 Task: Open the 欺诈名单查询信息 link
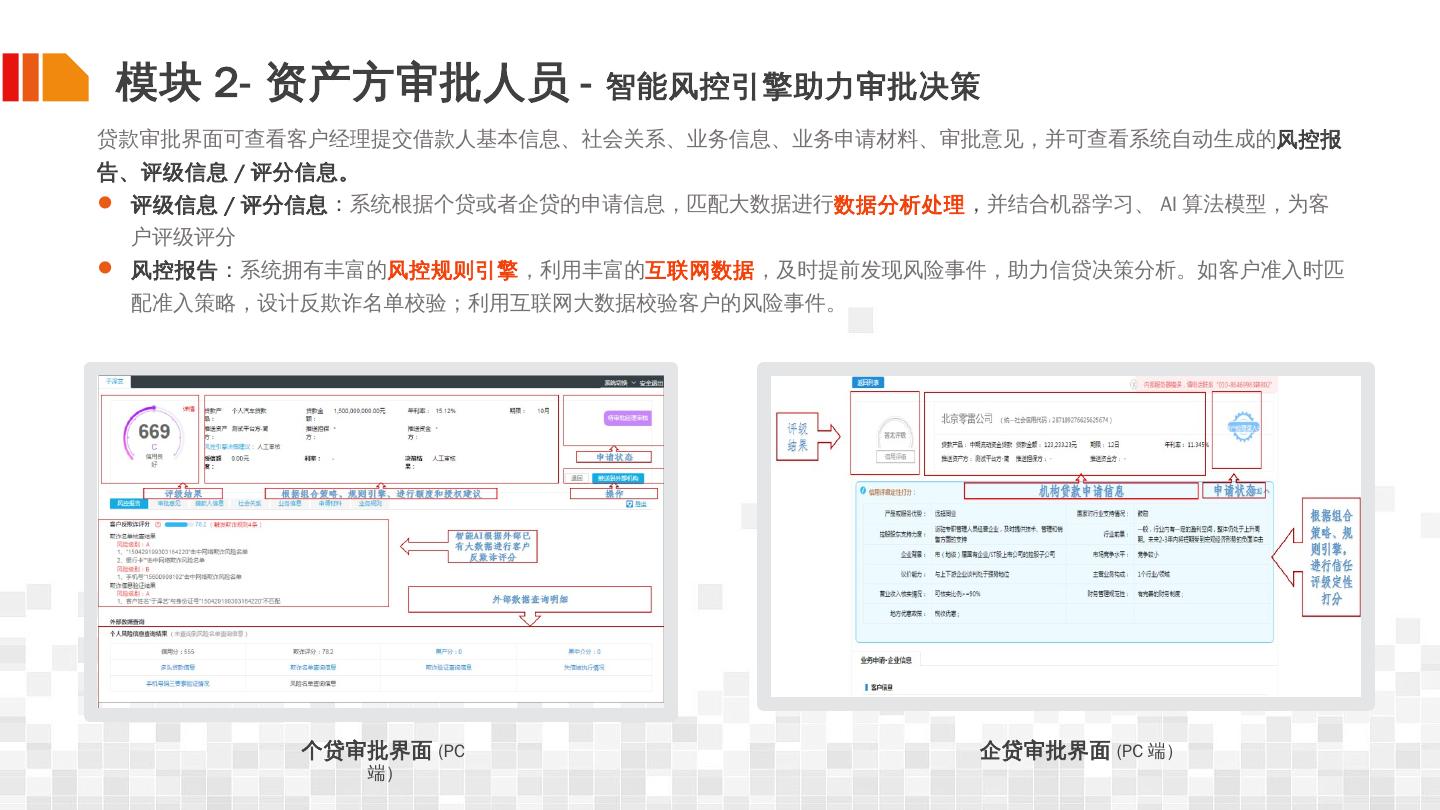pyautogui.click(x=313, y=667)
